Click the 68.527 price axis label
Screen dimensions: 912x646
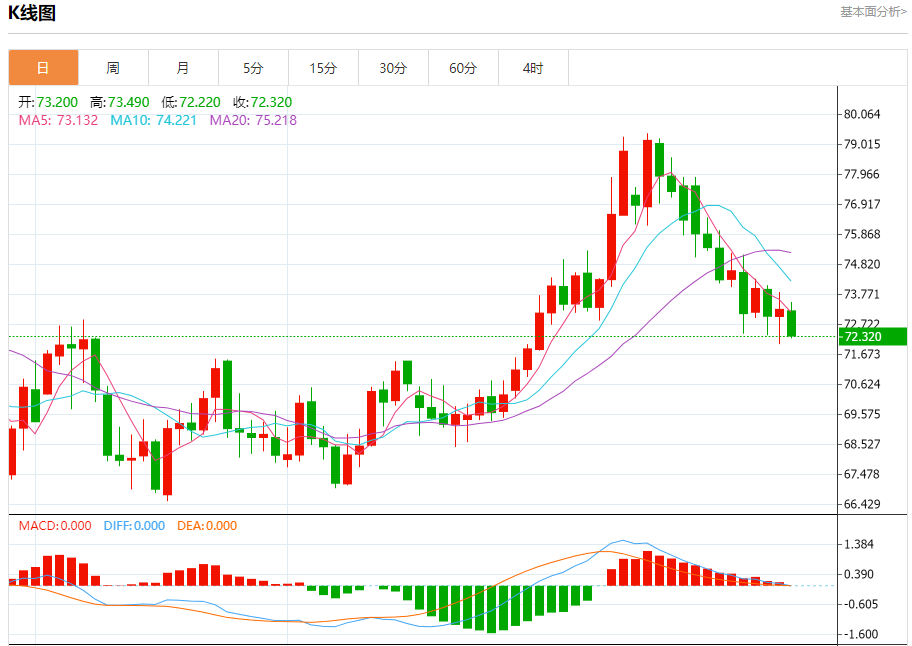(862, 444)
